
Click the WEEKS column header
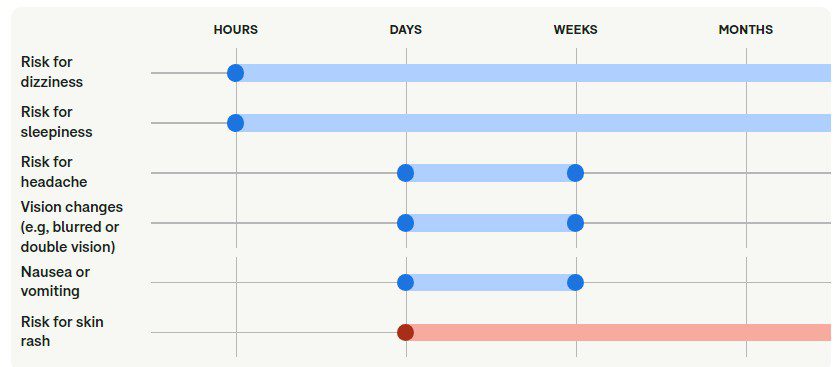575,30
